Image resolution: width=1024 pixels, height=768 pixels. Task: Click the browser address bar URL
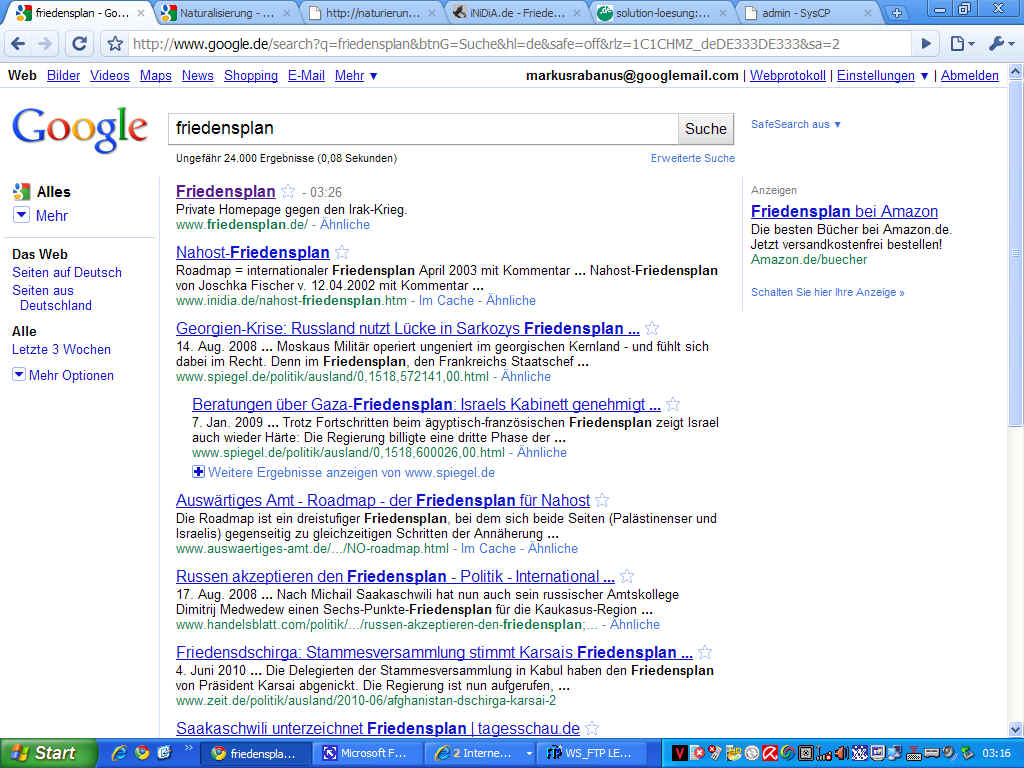pyautogui.click(x=487, y=44)
